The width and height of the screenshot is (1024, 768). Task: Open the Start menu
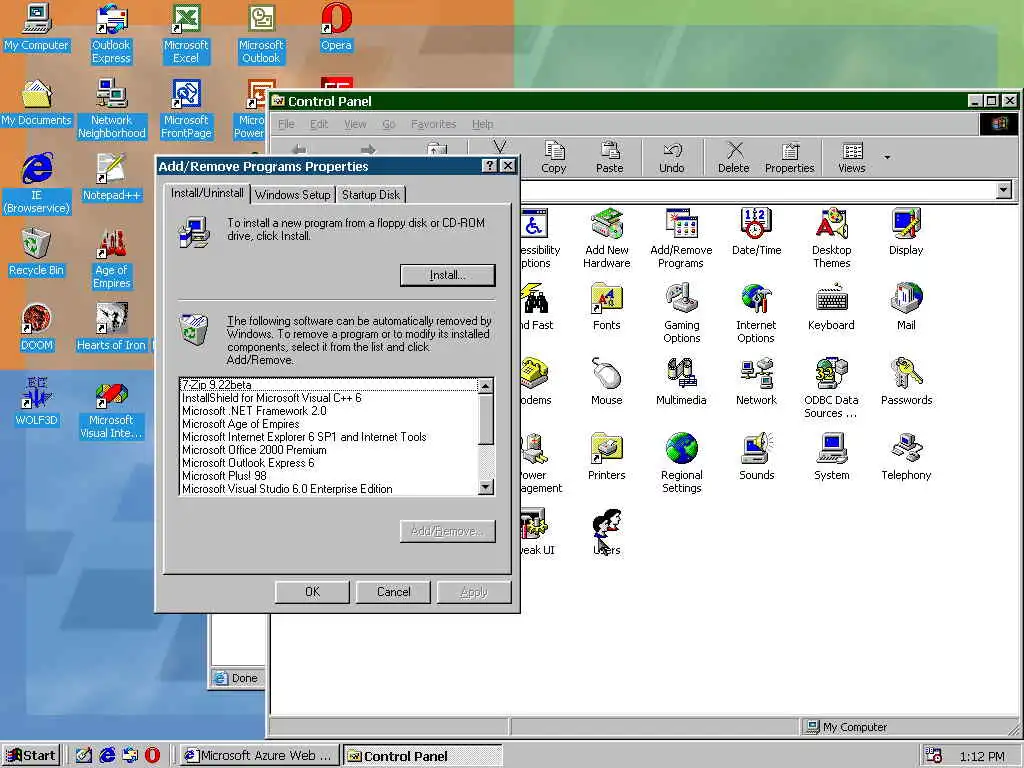pyautogui.click(x=31, y=756)
